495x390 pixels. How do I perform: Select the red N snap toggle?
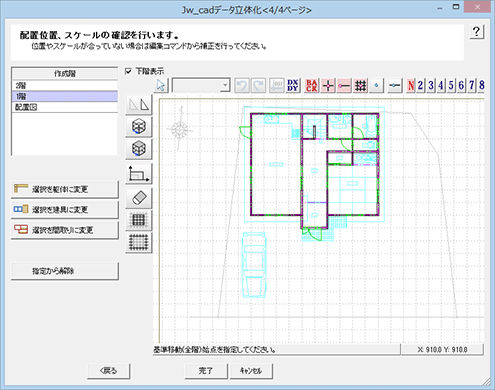pos(411,86)
